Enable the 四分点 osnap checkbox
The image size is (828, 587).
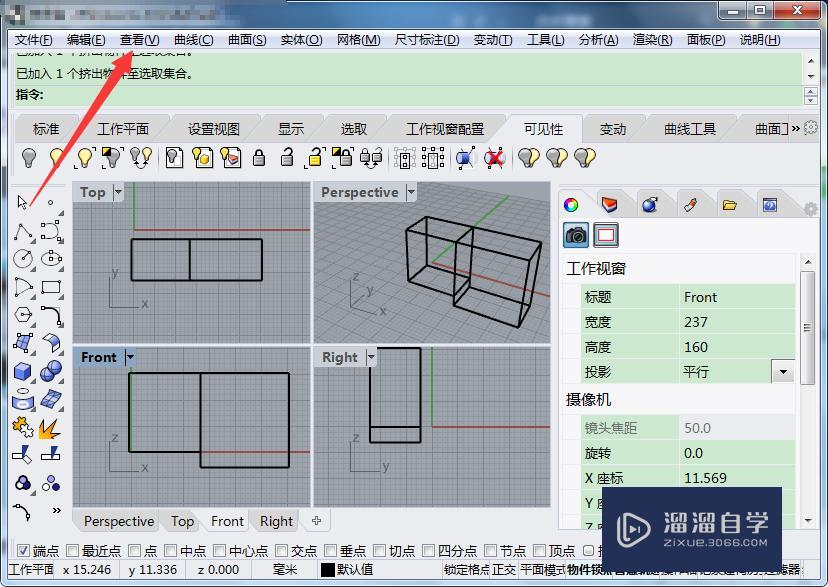coord(428,551)
